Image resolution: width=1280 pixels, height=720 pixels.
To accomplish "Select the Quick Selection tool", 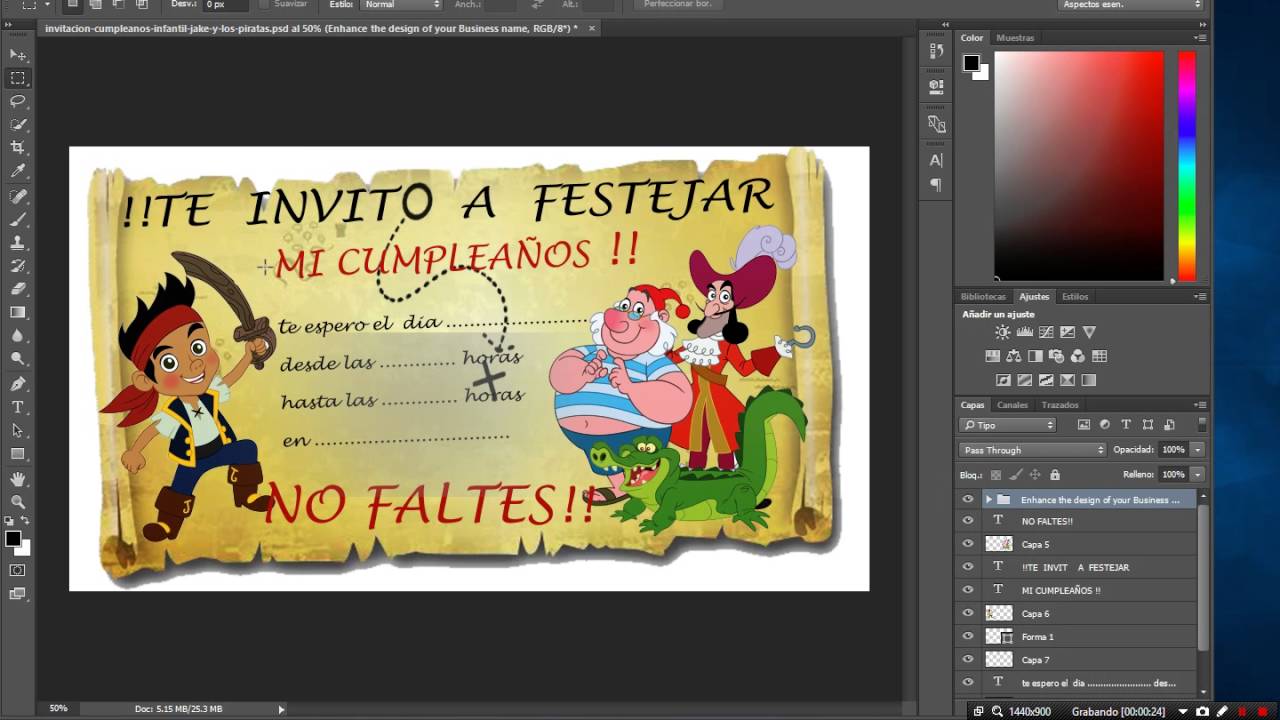I will (x=18, y=125).
